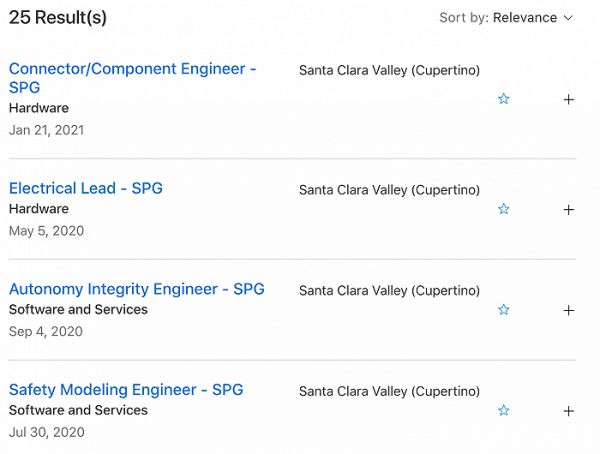600x454 pixels.
Task: Expand Autonomy Integrity Engineer row details
Action: 569,310
